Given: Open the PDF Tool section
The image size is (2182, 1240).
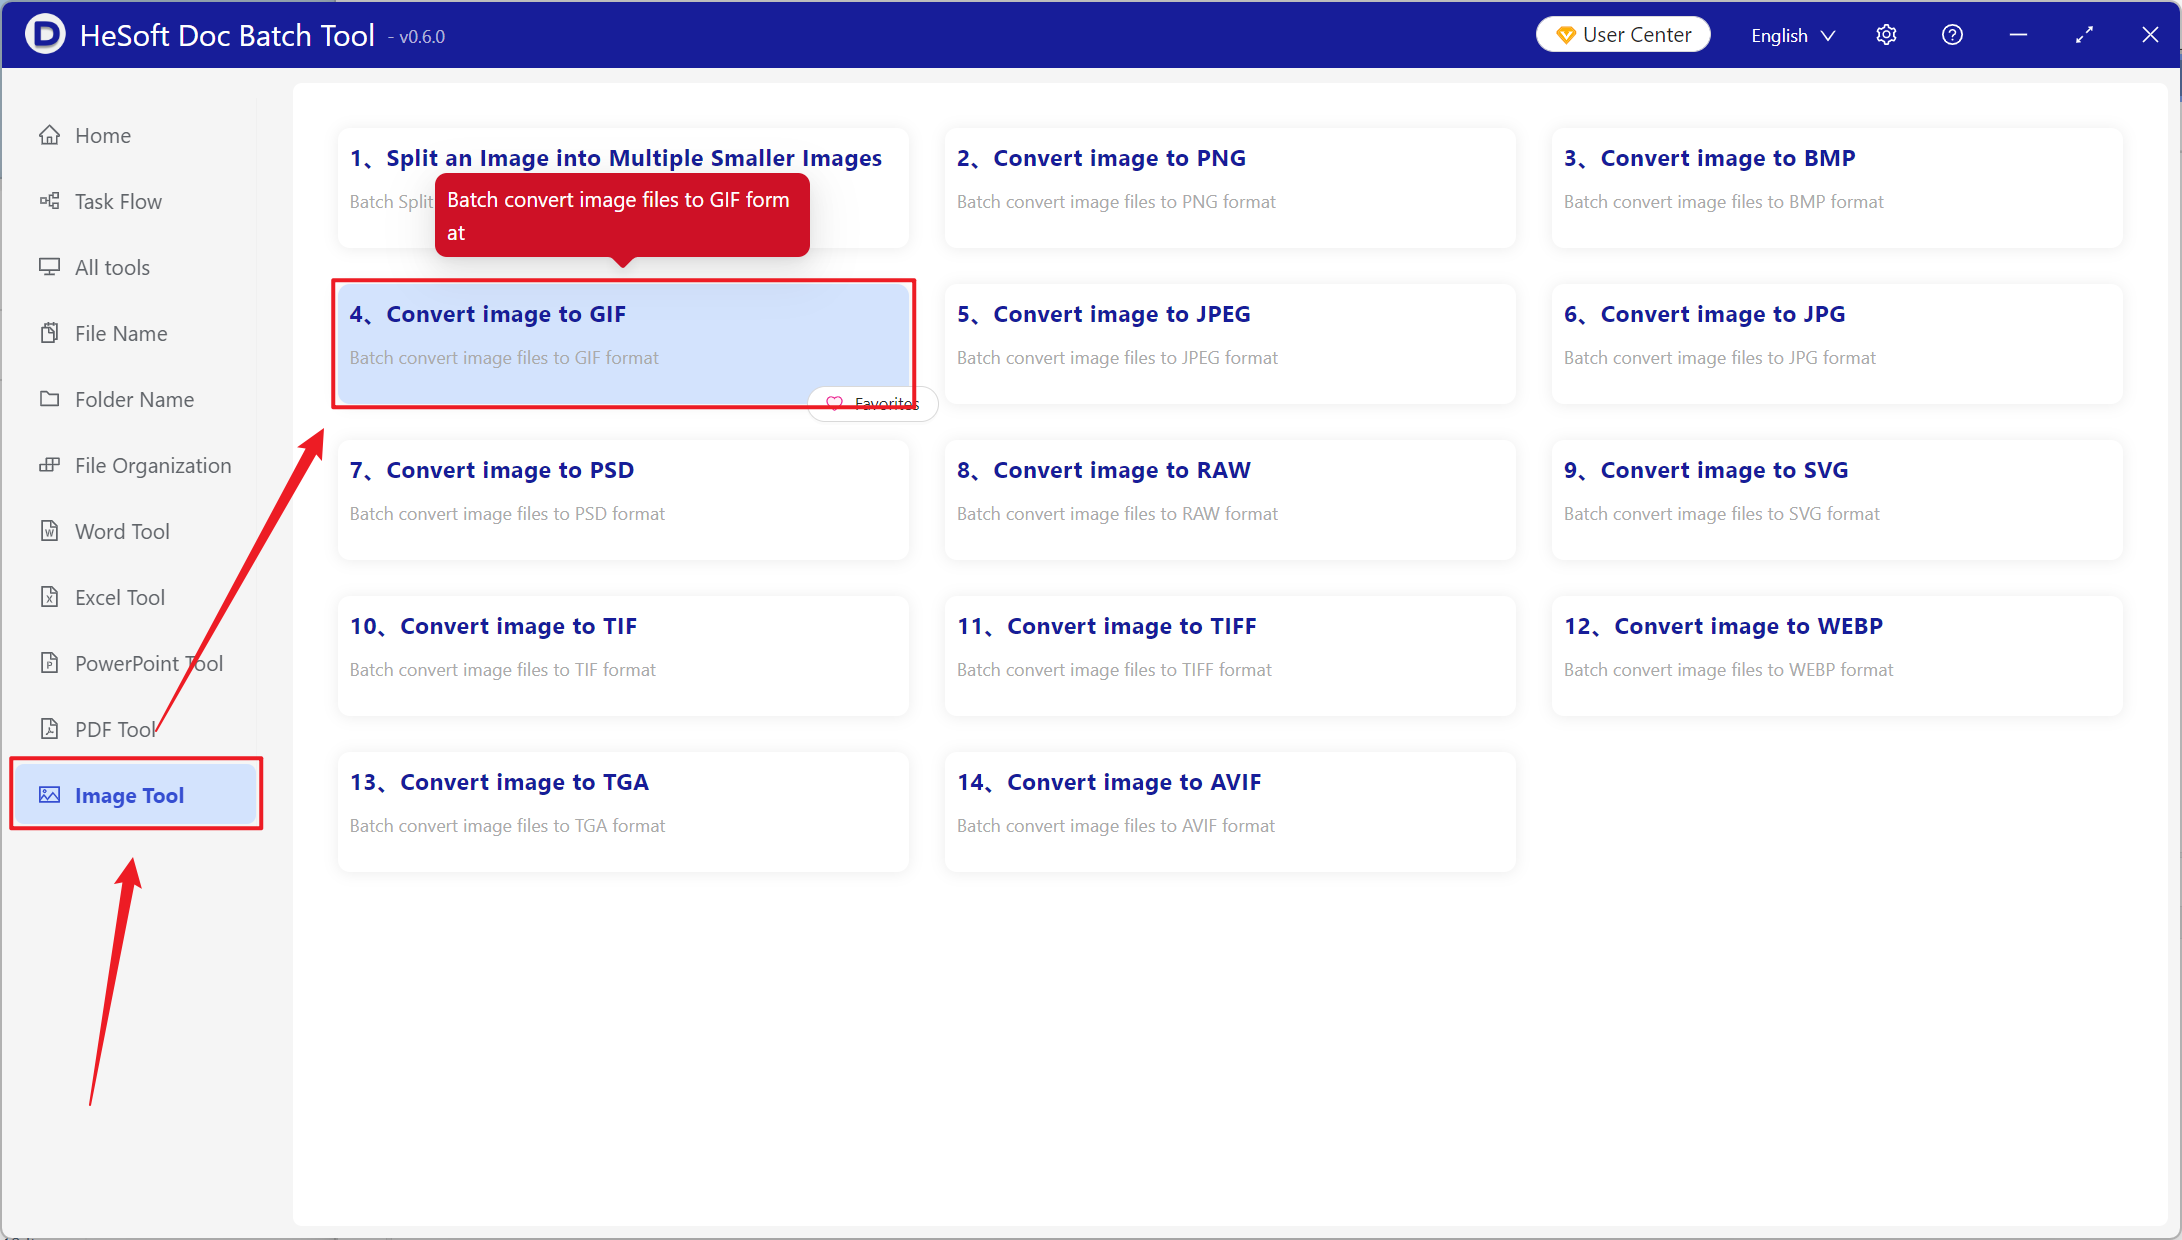Looking at the screenshot, I should 136,729.
